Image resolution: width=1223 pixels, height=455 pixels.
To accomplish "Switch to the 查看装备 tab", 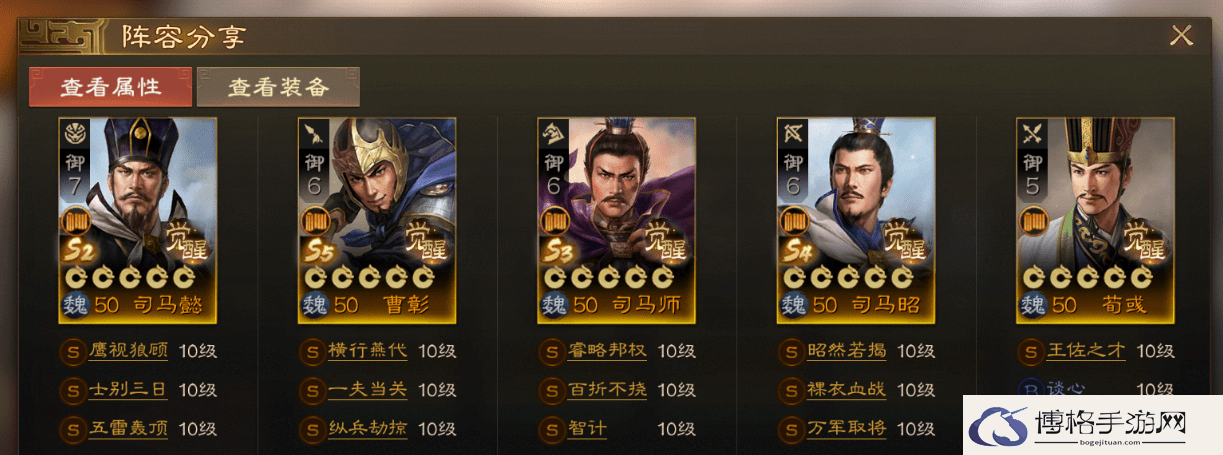I will point(278,87).
